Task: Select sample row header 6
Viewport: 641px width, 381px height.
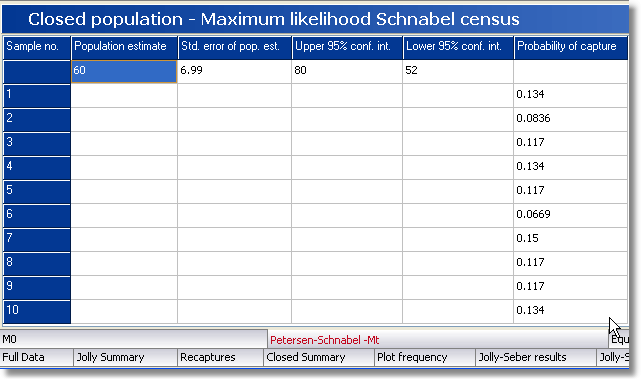Action: tap(37, 215)
